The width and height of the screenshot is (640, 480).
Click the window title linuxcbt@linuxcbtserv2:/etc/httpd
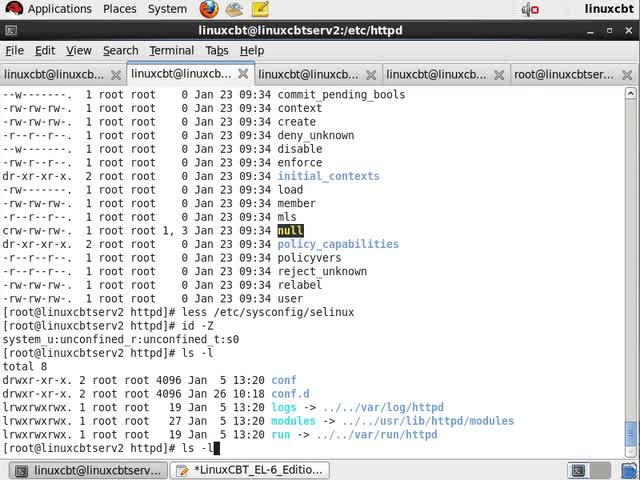[x=300, y=31]
